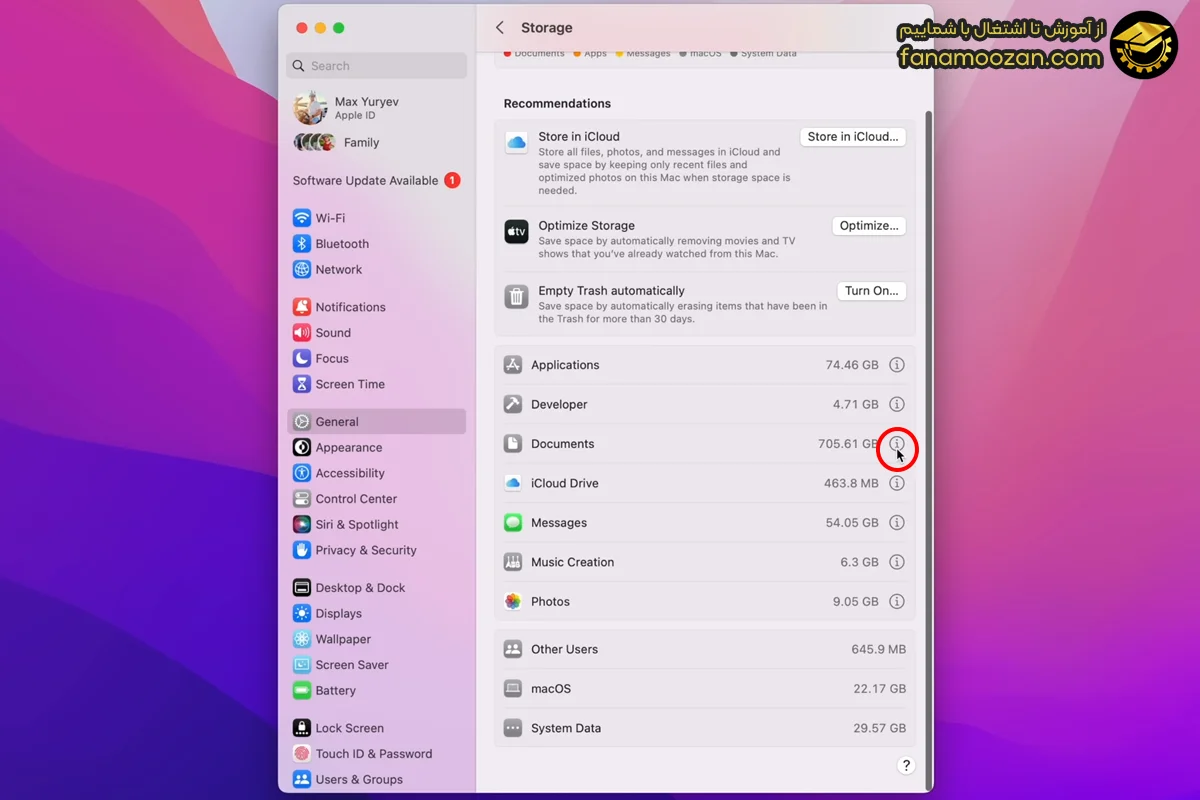Select the Messages row

click(704, 523)
